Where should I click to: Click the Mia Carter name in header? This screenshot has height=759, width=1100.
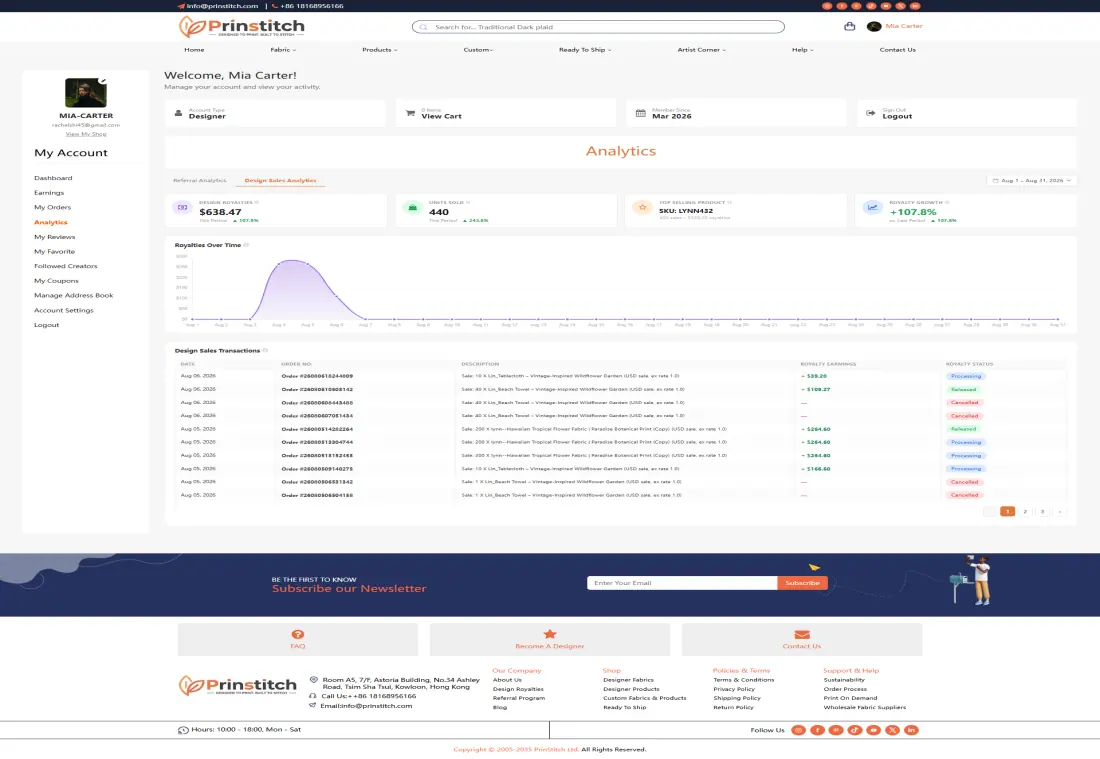(x=904, y=26)
